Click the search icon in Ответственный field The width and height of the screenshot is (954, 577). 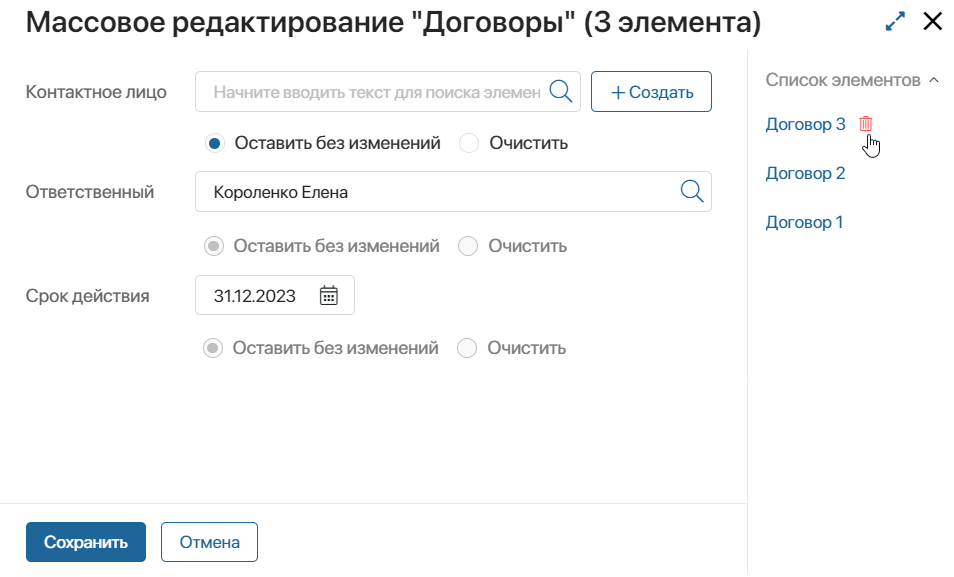coord(692,192)
